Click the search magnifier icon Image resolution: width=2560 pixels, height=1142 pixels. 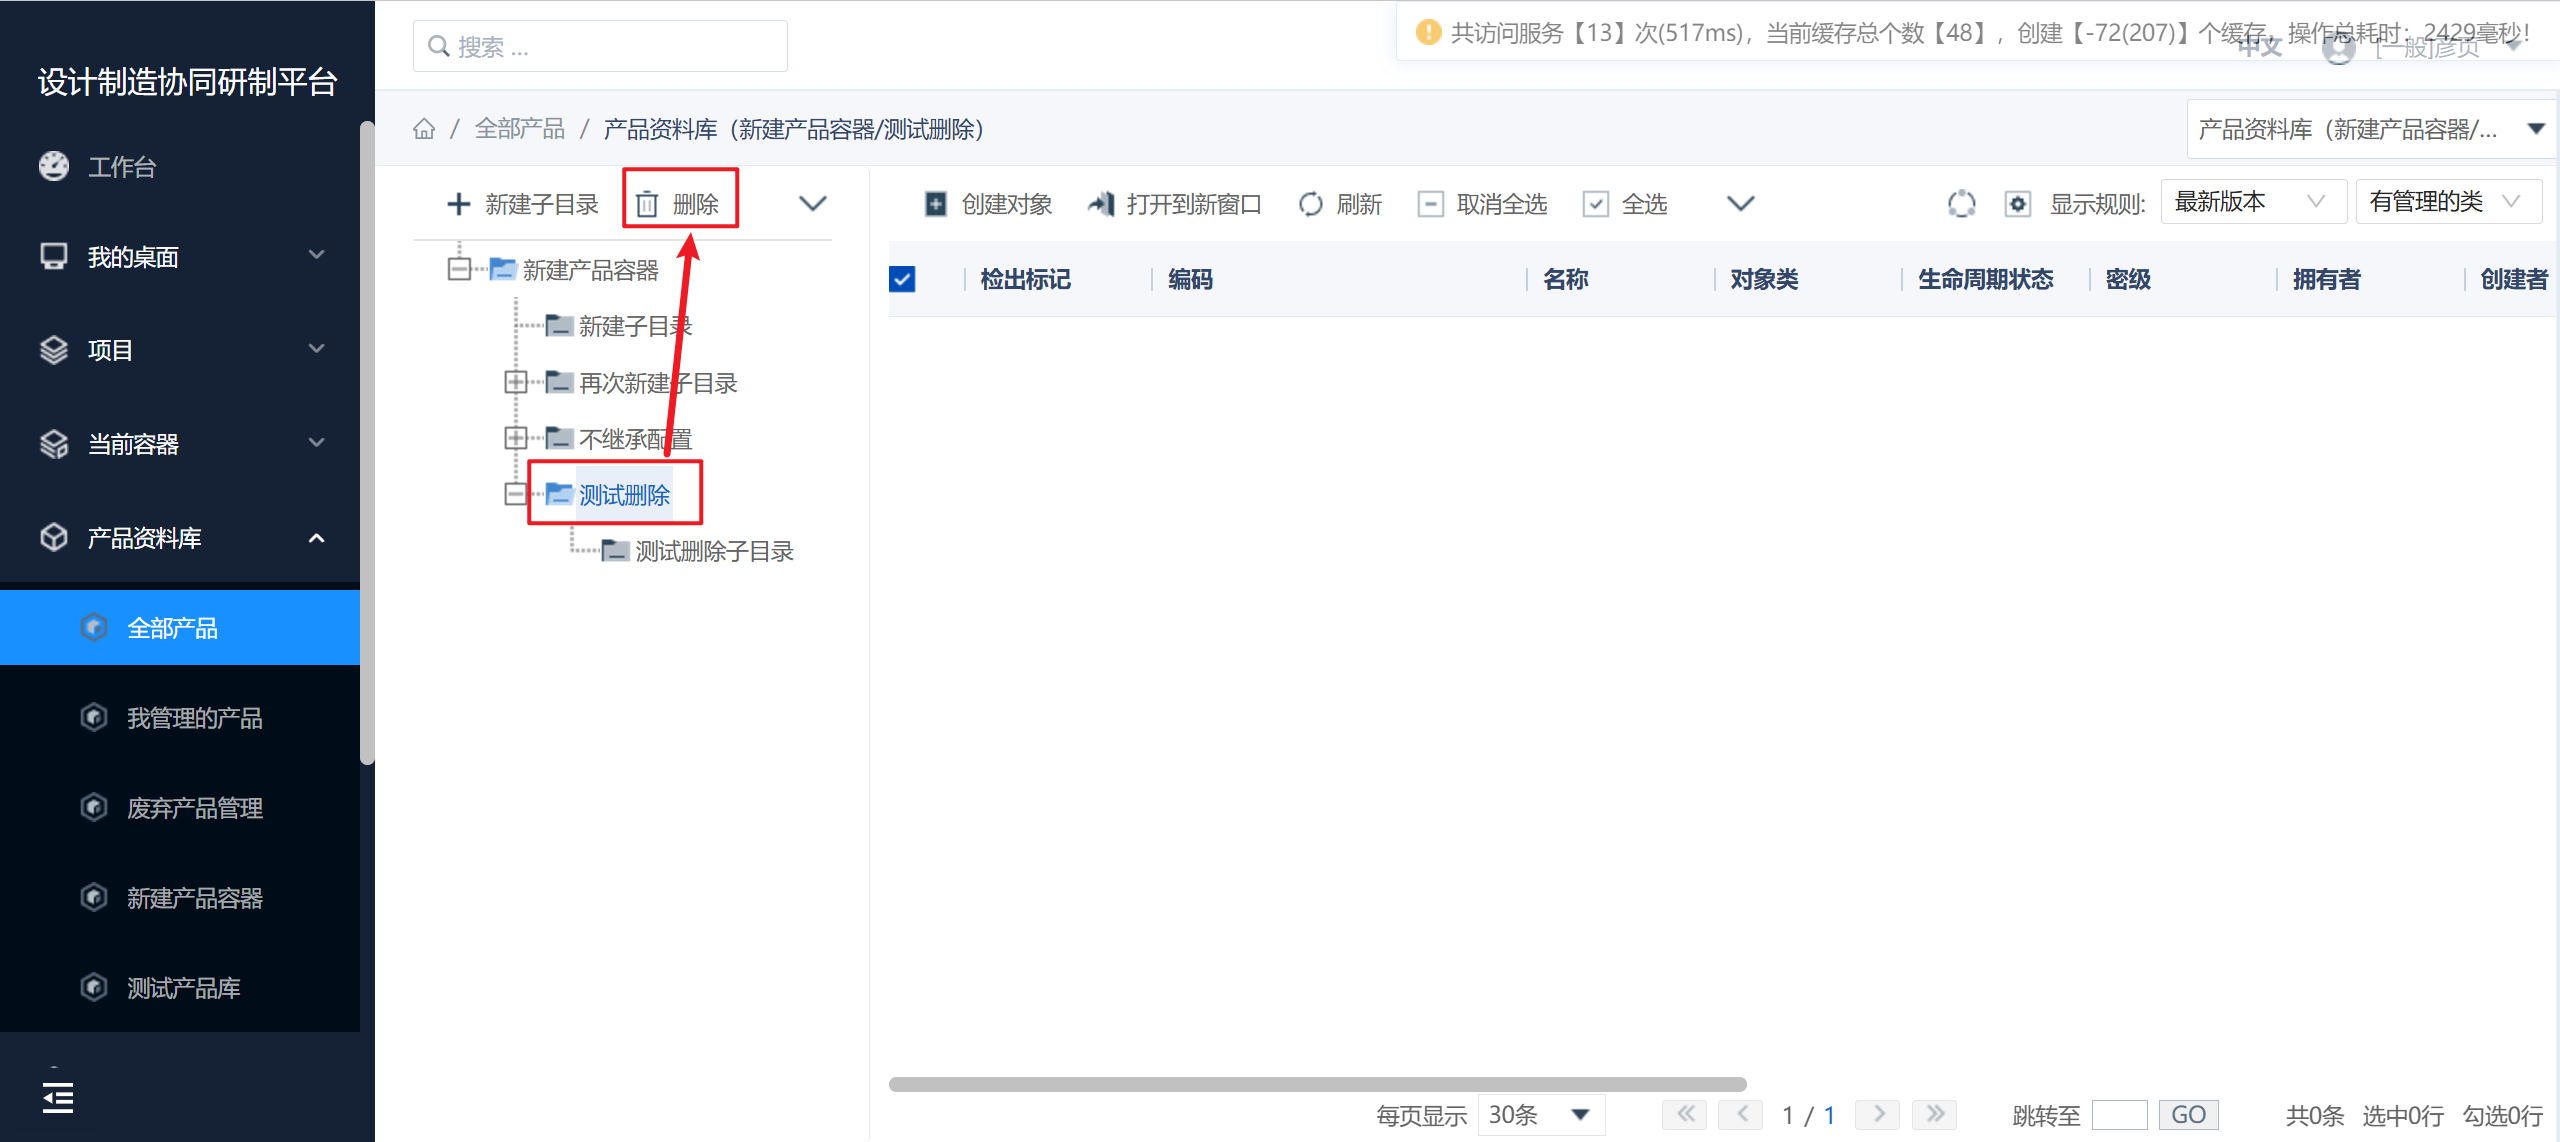click(x=438, y=46)
